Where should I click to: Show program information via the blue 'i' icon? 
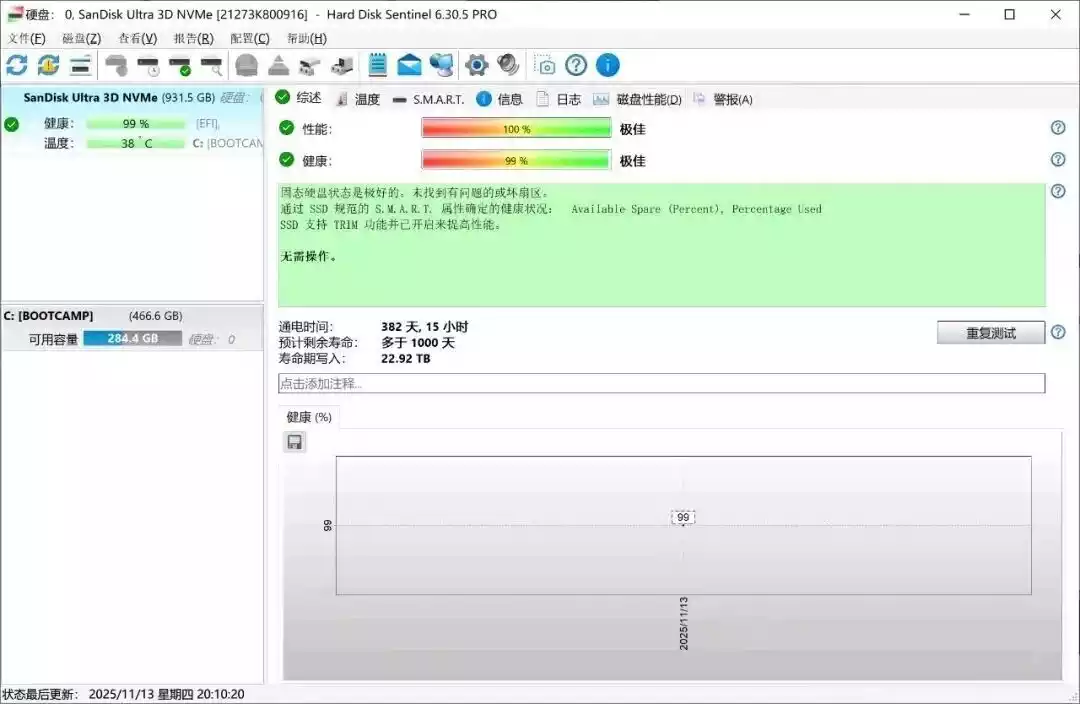click(607, 65)
